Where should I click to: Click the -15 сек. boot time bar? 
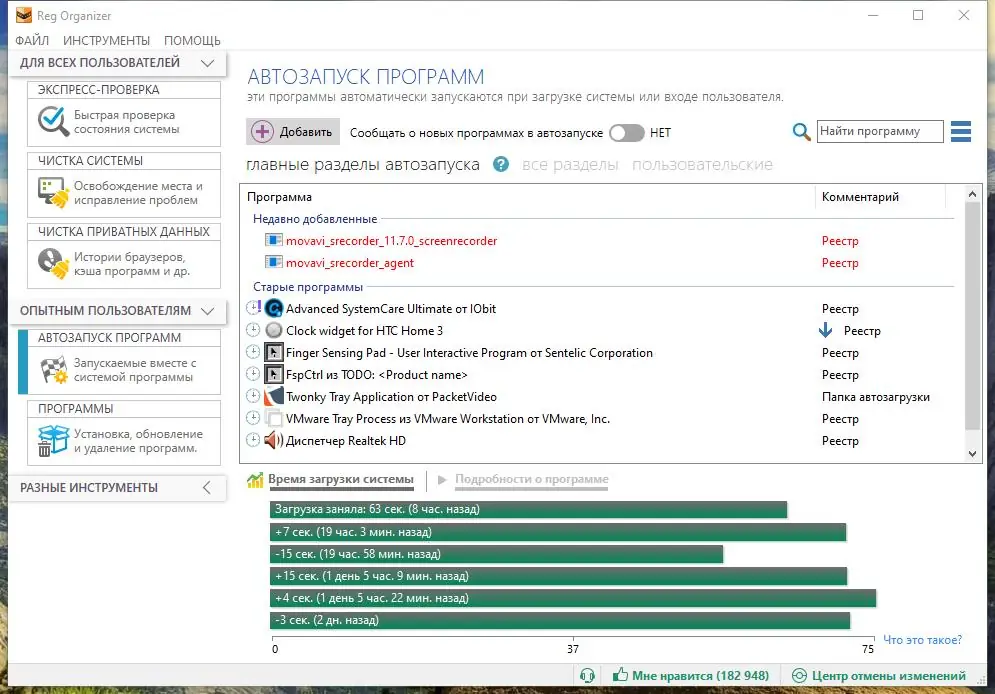click(496, 554)
